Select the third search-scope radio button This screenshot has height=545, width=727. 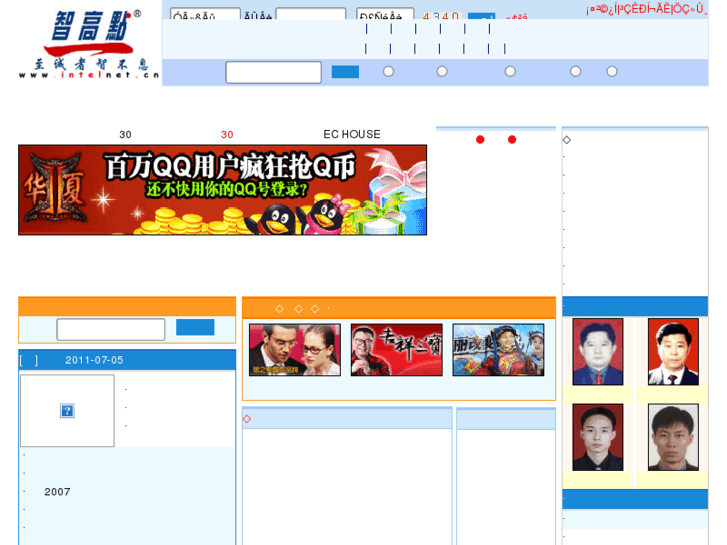pos(510,71)
